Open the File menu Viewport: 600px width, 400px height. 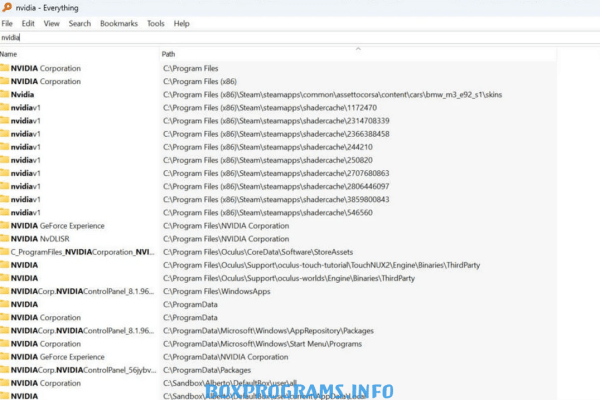pos(7,24)
